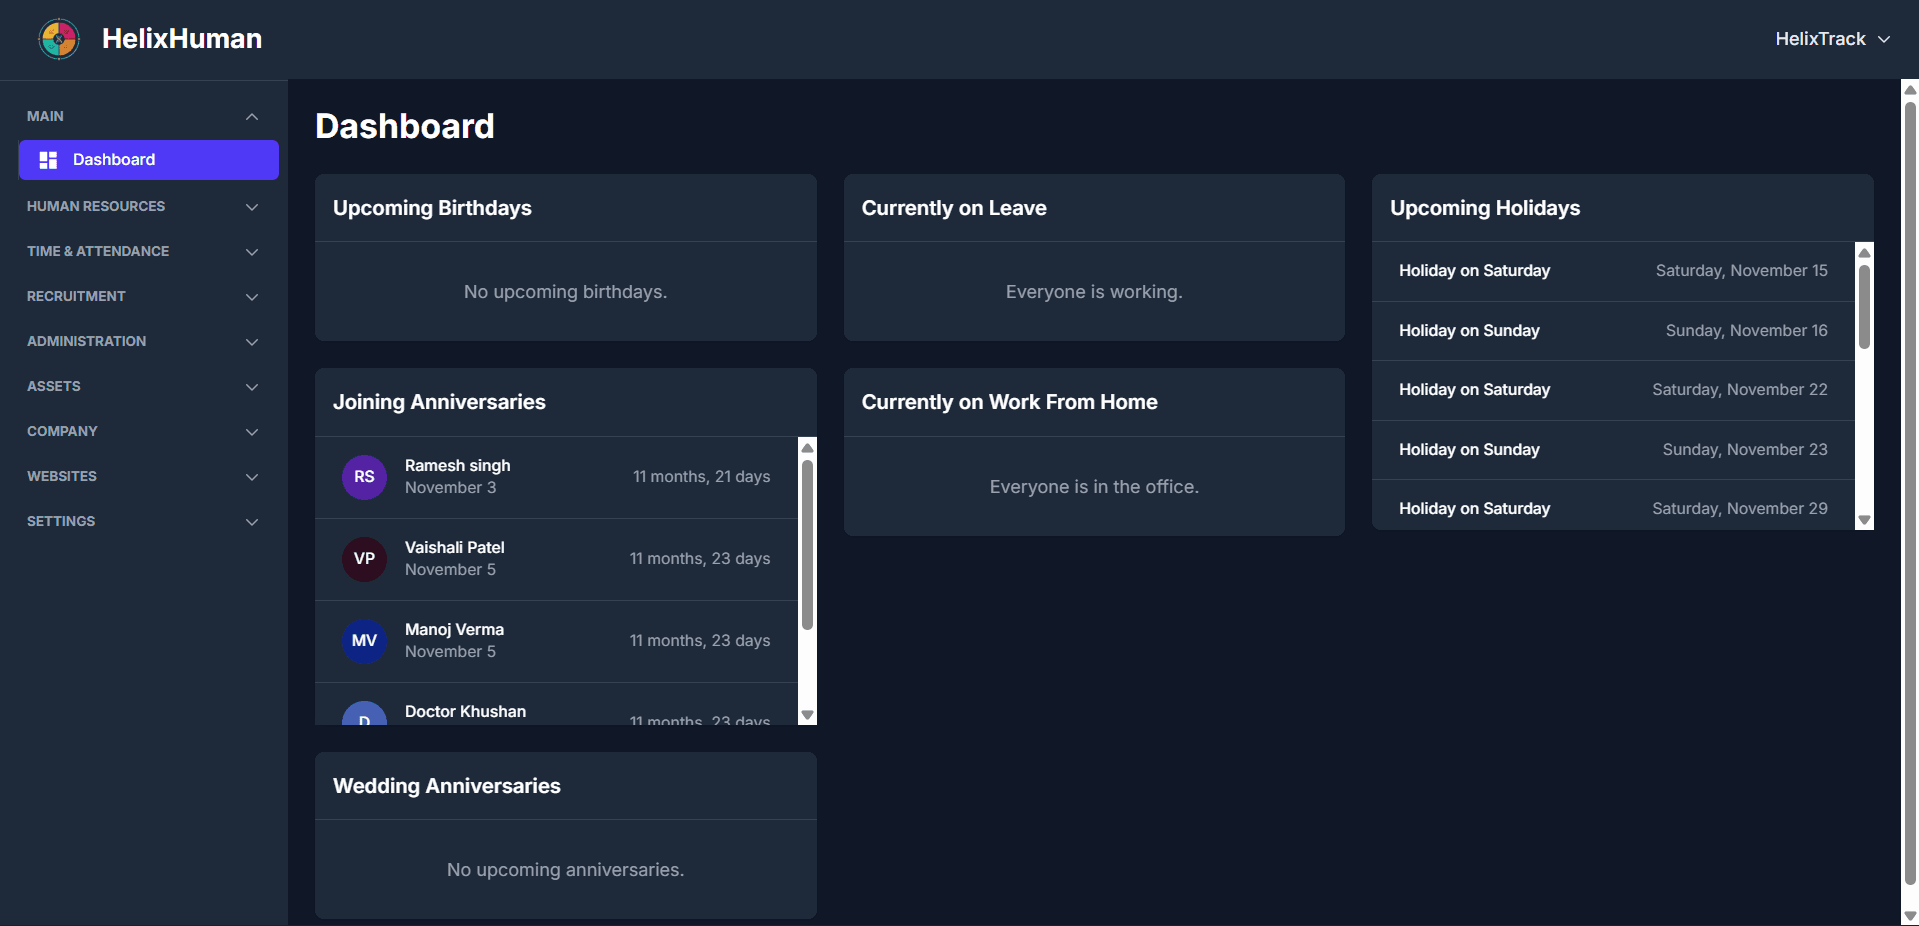1919x926 pixels.
Task: Select Manoj Verma name in anniversaries
Action: click(x=454, y=630)
